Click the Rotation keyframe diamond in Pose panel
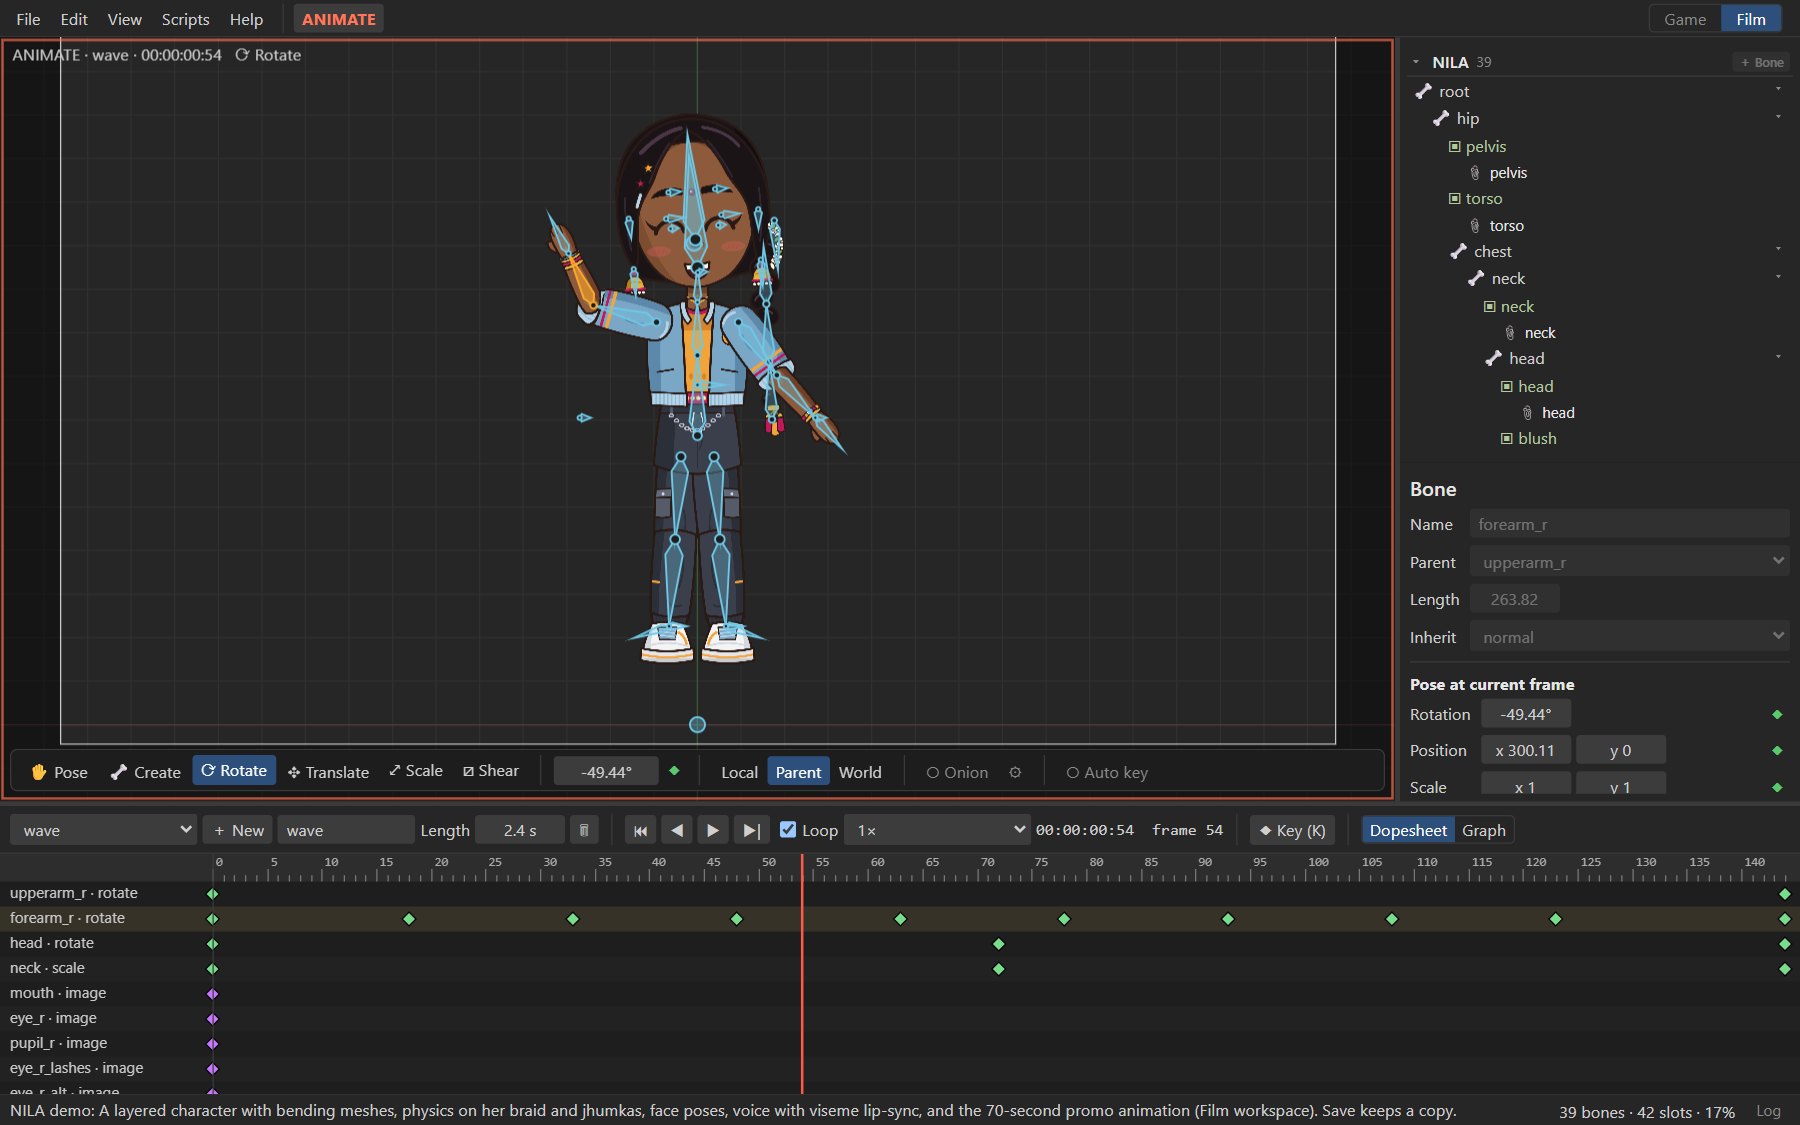The width and height of the screenshot is (1800, 1125). click(1777, 714)
